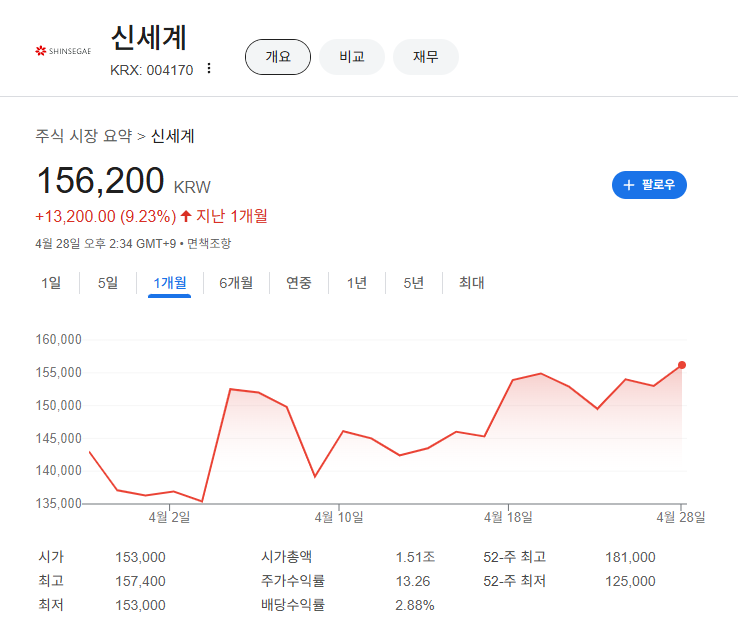This screenshot has height=631, width=738.
Task: Click the 주가수익률 value 13.26
Action: (x=413, y=581)
